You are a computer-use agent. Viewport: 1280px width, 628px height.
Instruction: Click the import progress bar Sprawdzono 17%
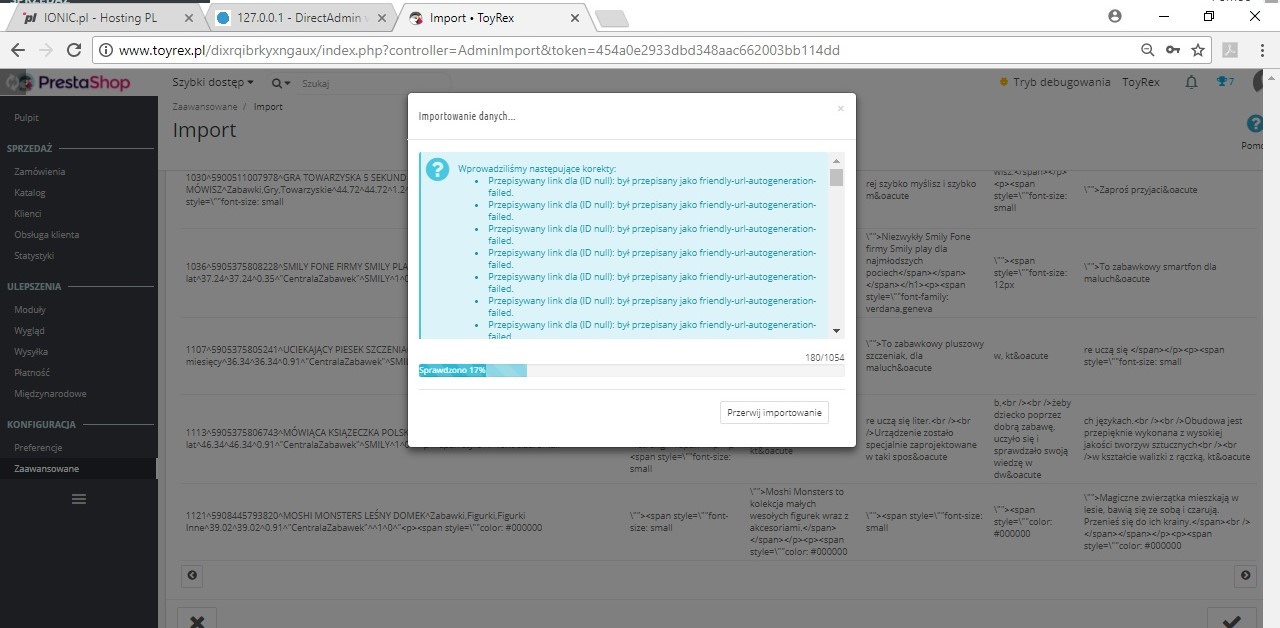click(x=631, y=370)
